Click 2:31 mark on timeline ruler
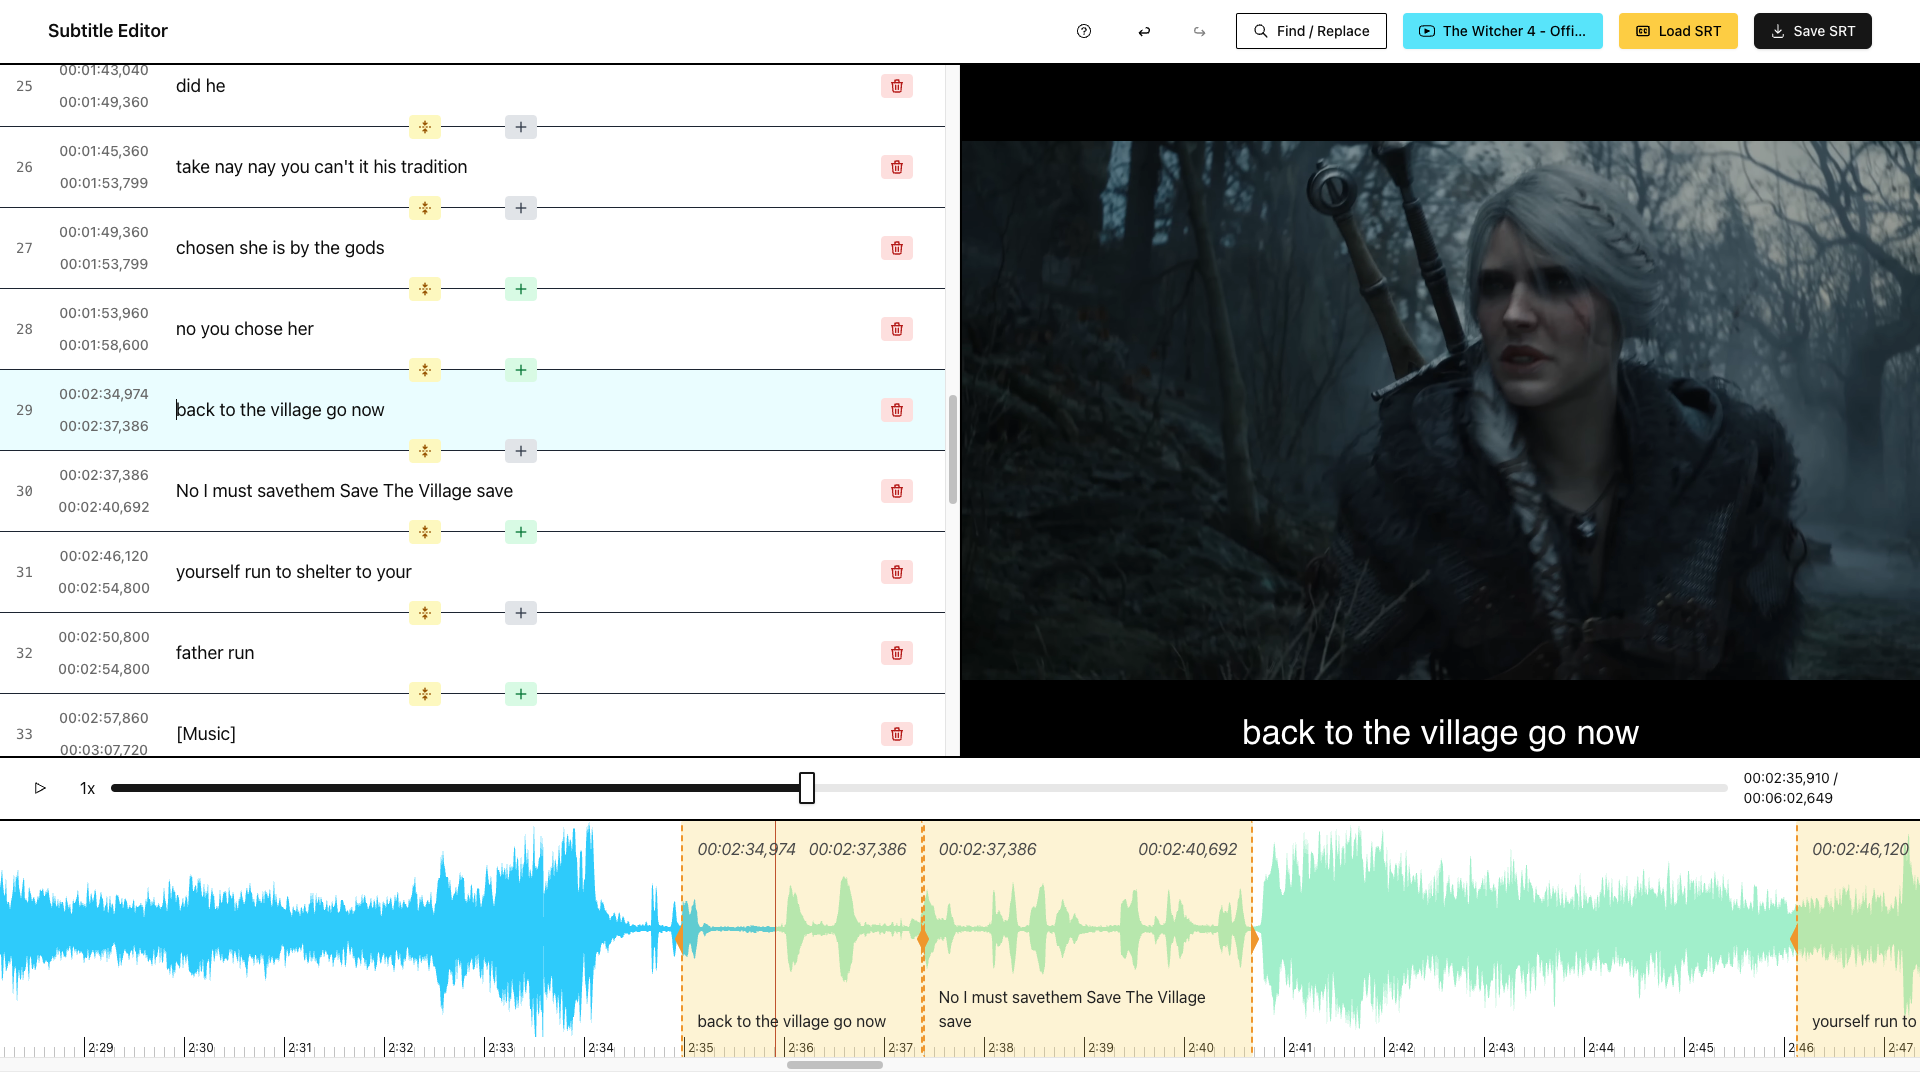This screenshot has height=1080, width=1920. point(300,1047)
